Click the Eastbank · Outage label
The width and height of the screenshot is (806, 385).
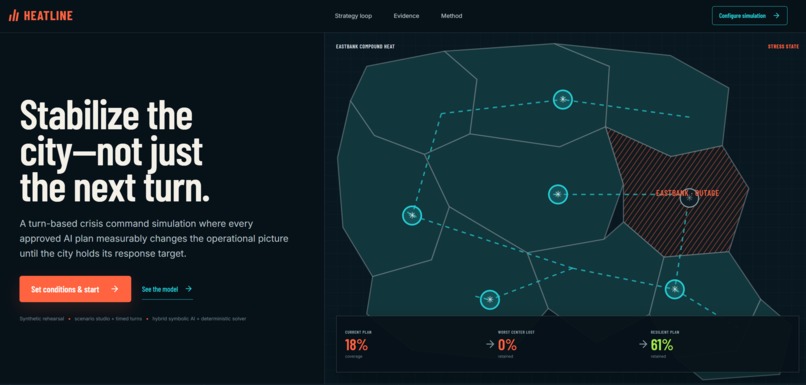point(688,193)
